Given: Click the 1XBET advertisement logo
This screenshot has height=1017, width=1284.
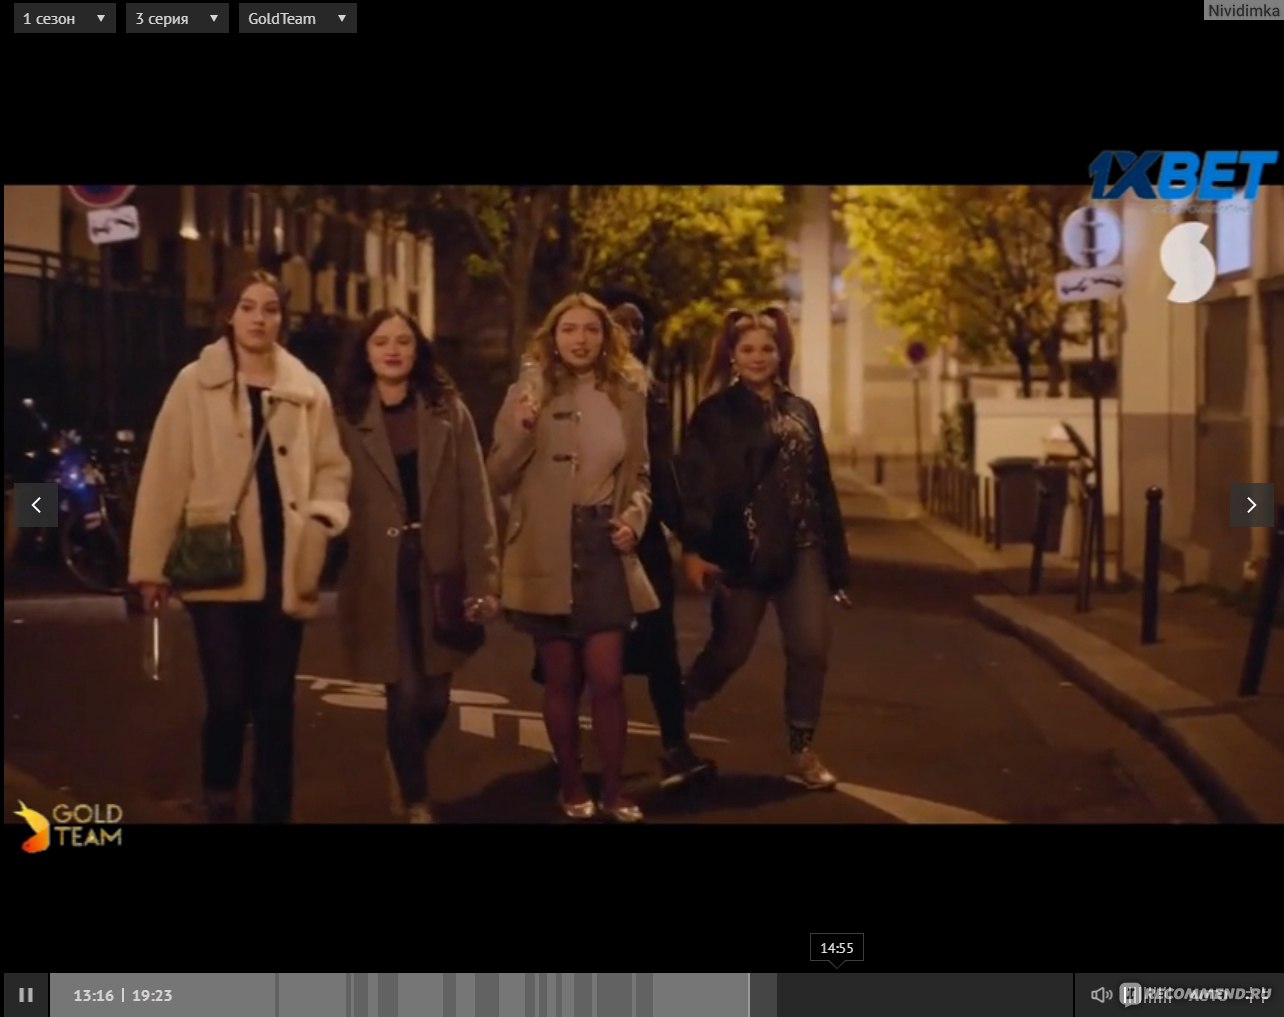Looking at the screenshot, I should click(x=1182, y=176).
